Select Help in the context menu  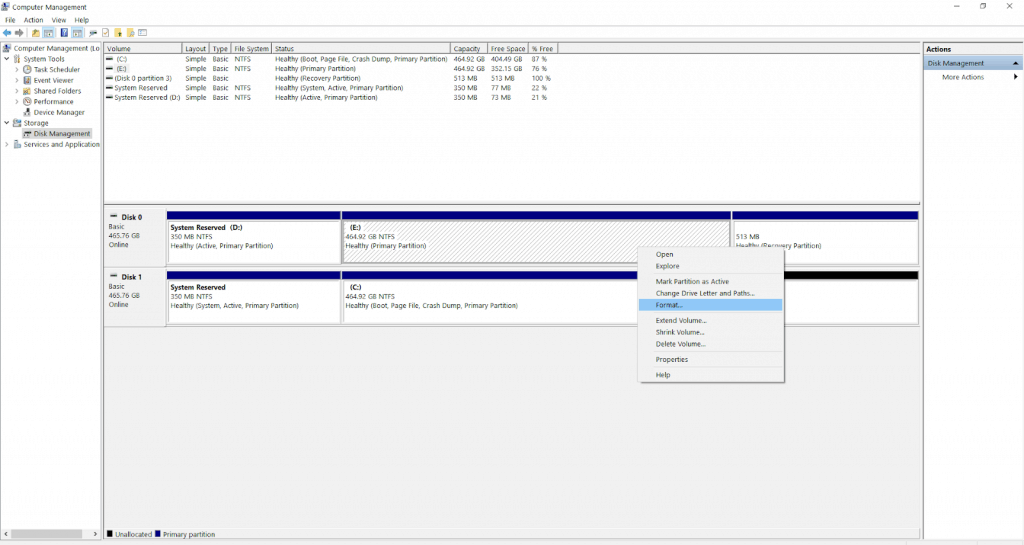click(x=711, y=375)
